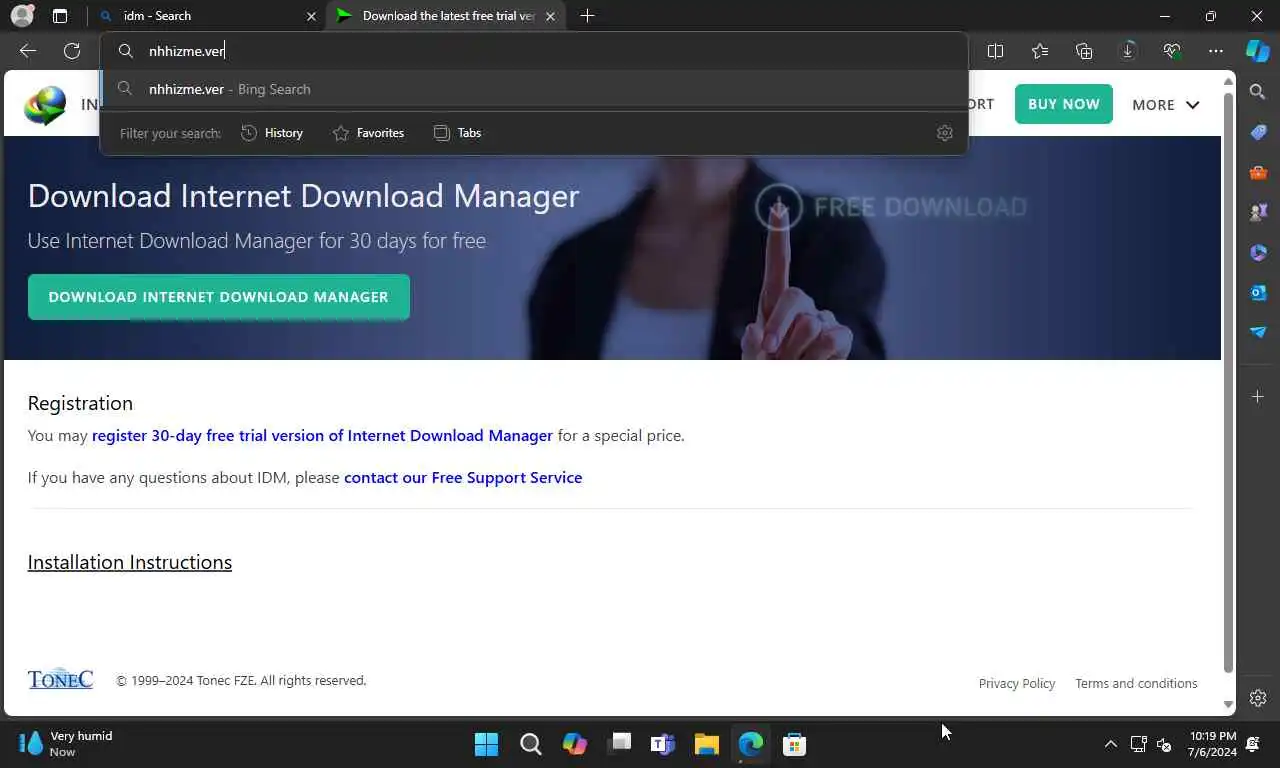Image resolution: width=1280 pixels, height=768 pixels.
Task: Open the clock showing 10:19 PM
Action: click(x=1212, y=744)
